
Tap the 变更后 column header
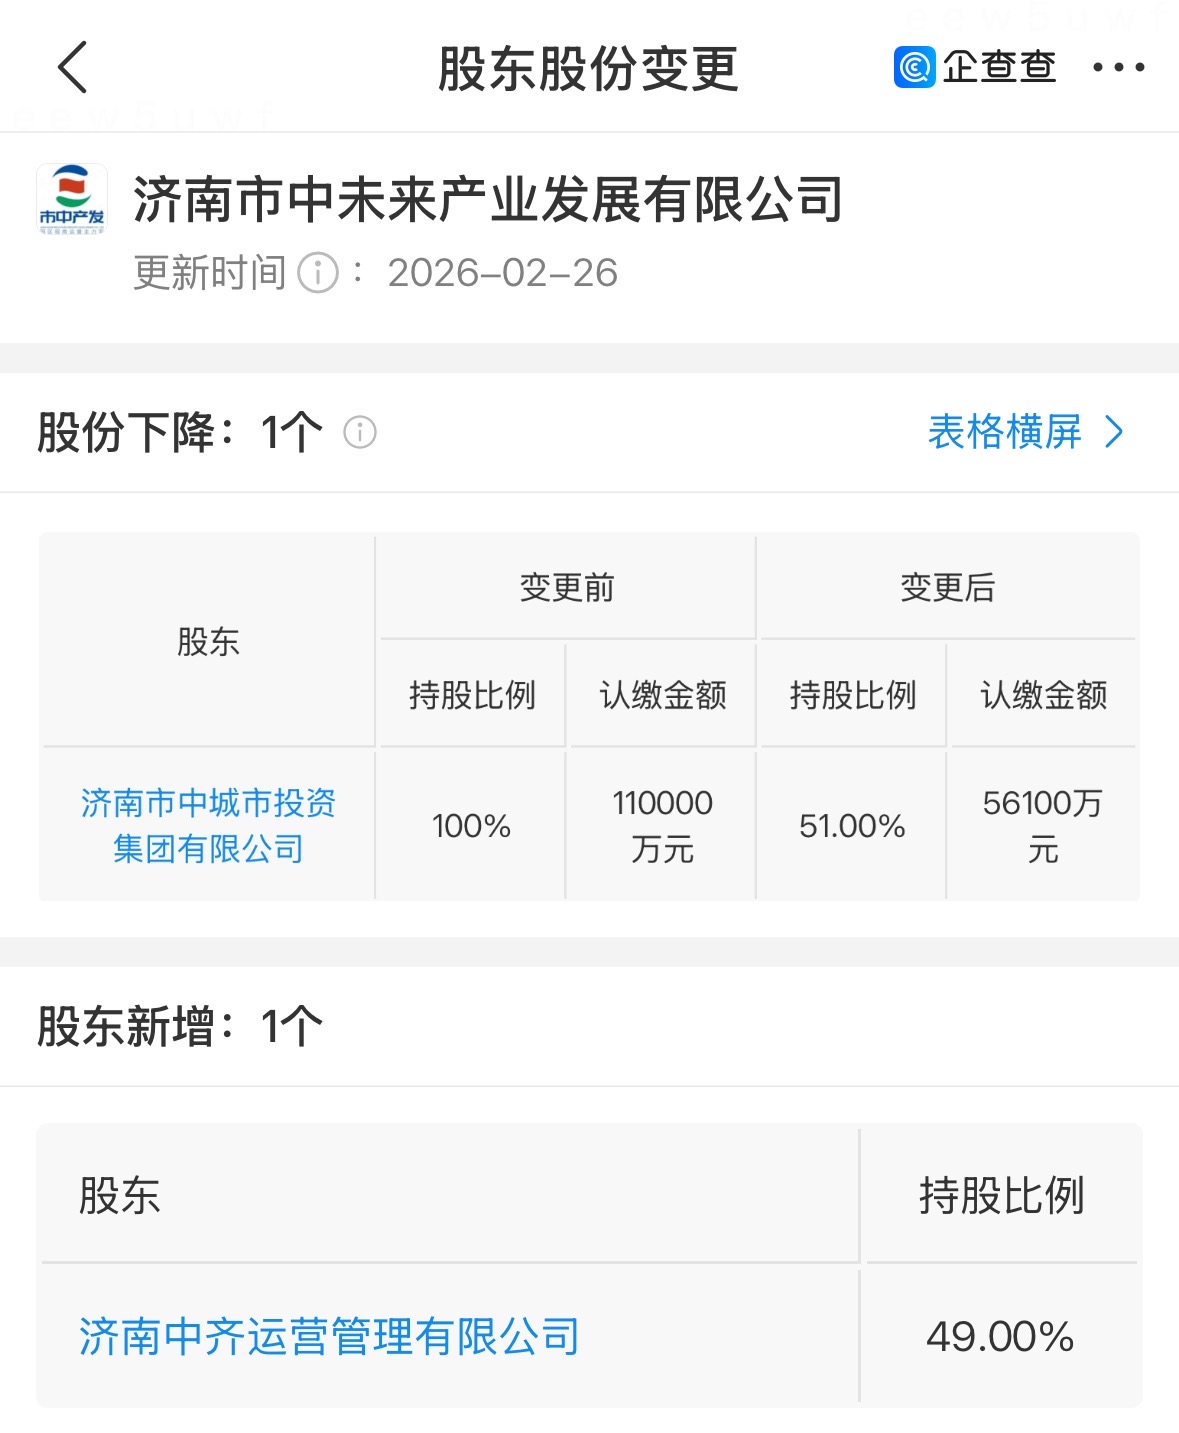coord(947,588)
